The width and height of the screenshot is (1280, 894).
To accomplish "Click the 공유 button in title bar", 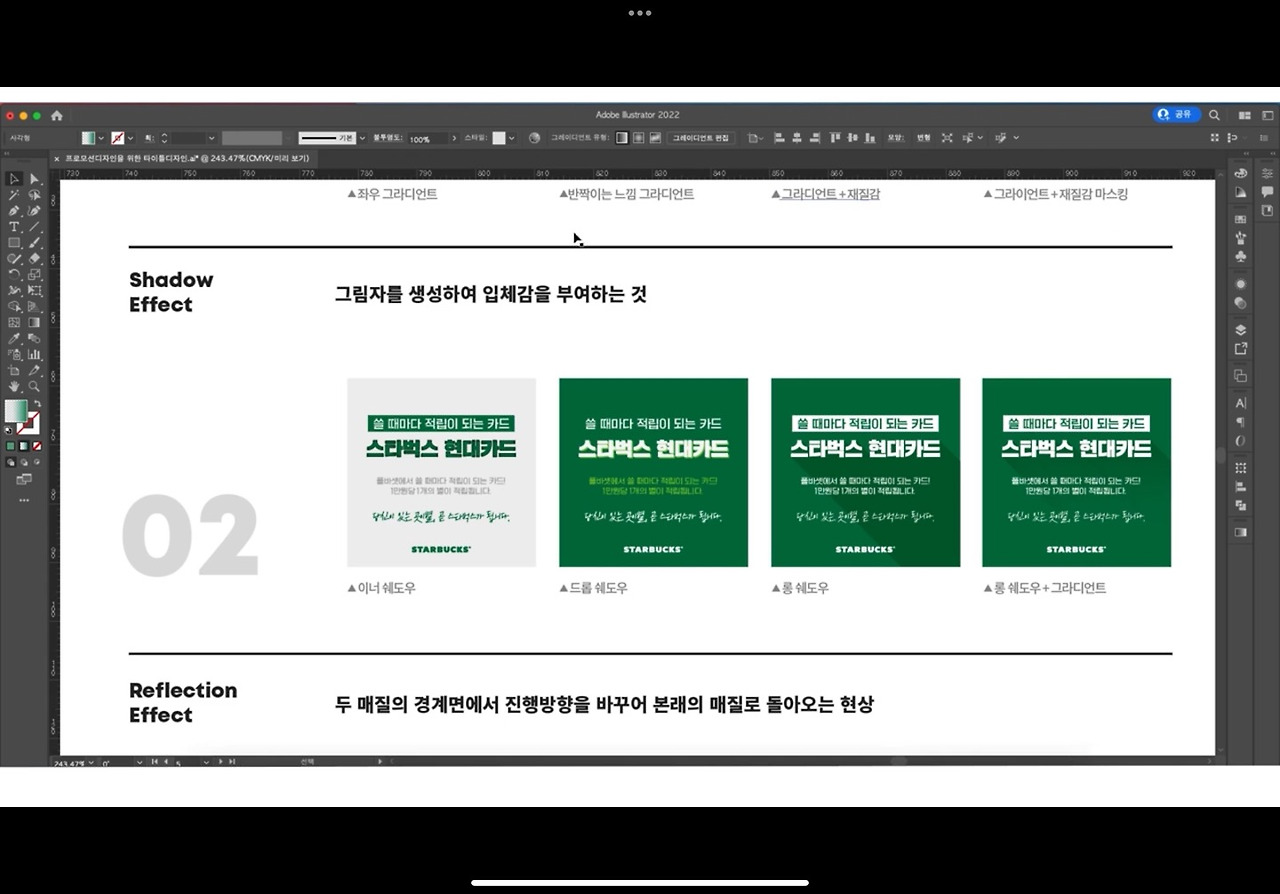I will click(1176, 114).
